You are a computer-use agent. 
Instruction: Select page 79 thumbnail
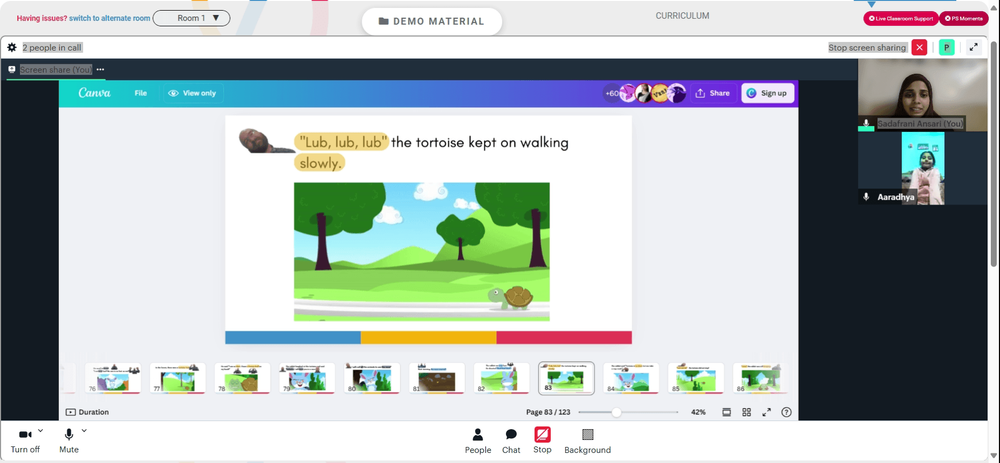(307, 378)
